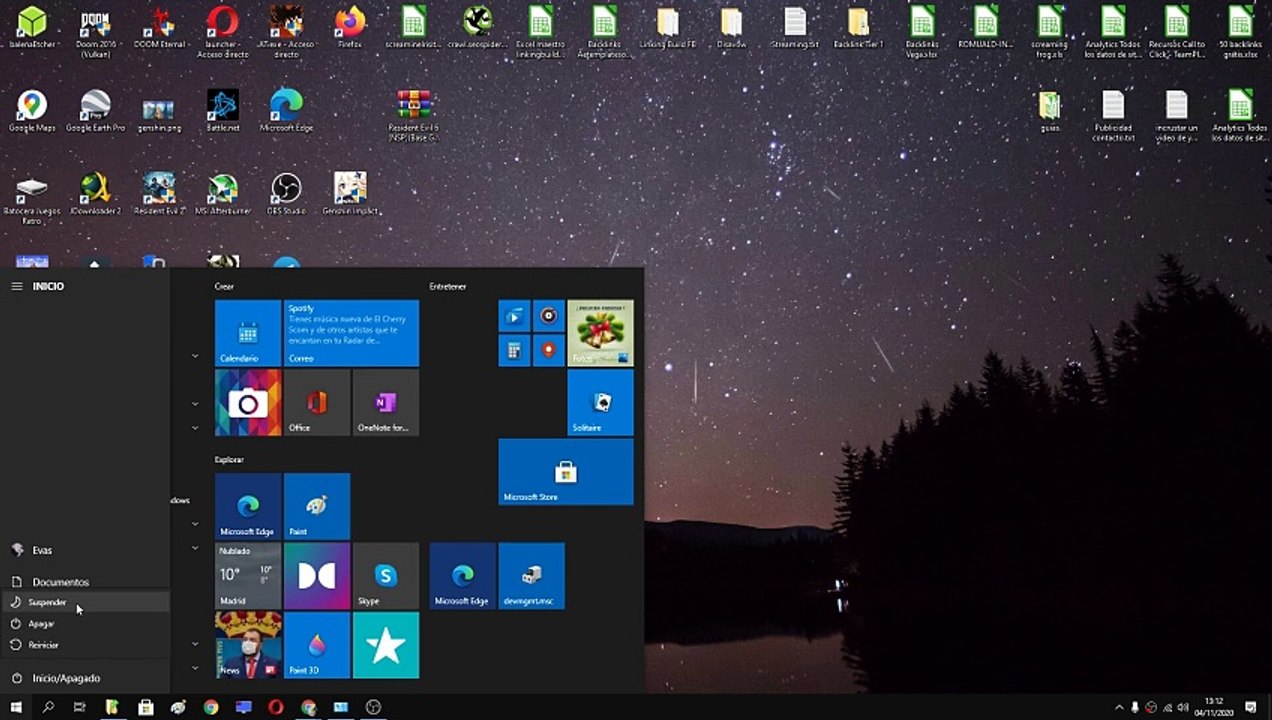Open Documentos from the Start sidebar

coord(85,582)
